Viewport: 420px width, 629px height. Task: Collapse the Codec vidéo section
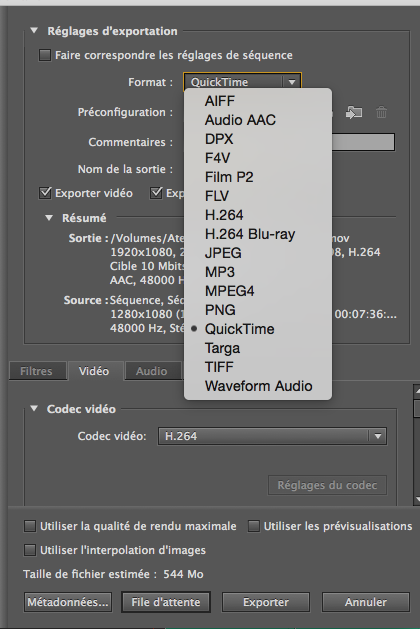point(34,408)
